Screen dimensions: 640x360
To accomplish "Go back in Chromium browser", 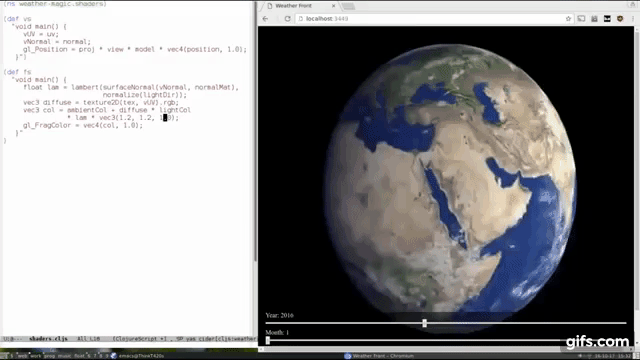I will click(x=265, y=19).
